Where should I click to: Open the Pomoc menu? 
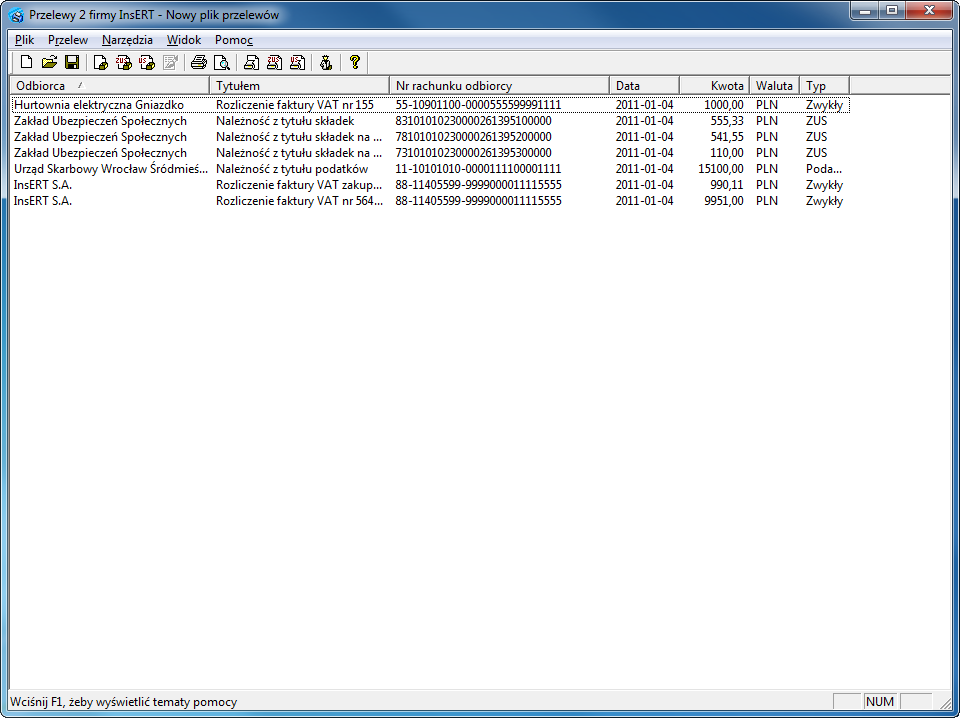click(x=234, y=40)
